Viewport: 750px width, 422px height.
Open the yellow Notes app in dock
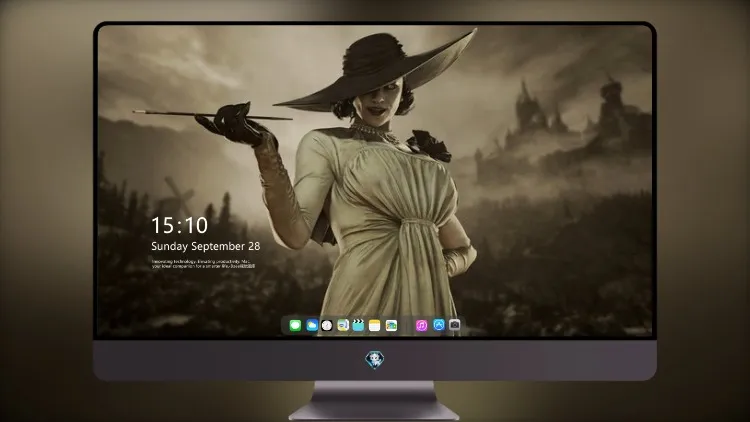click(x=375, y=325)
